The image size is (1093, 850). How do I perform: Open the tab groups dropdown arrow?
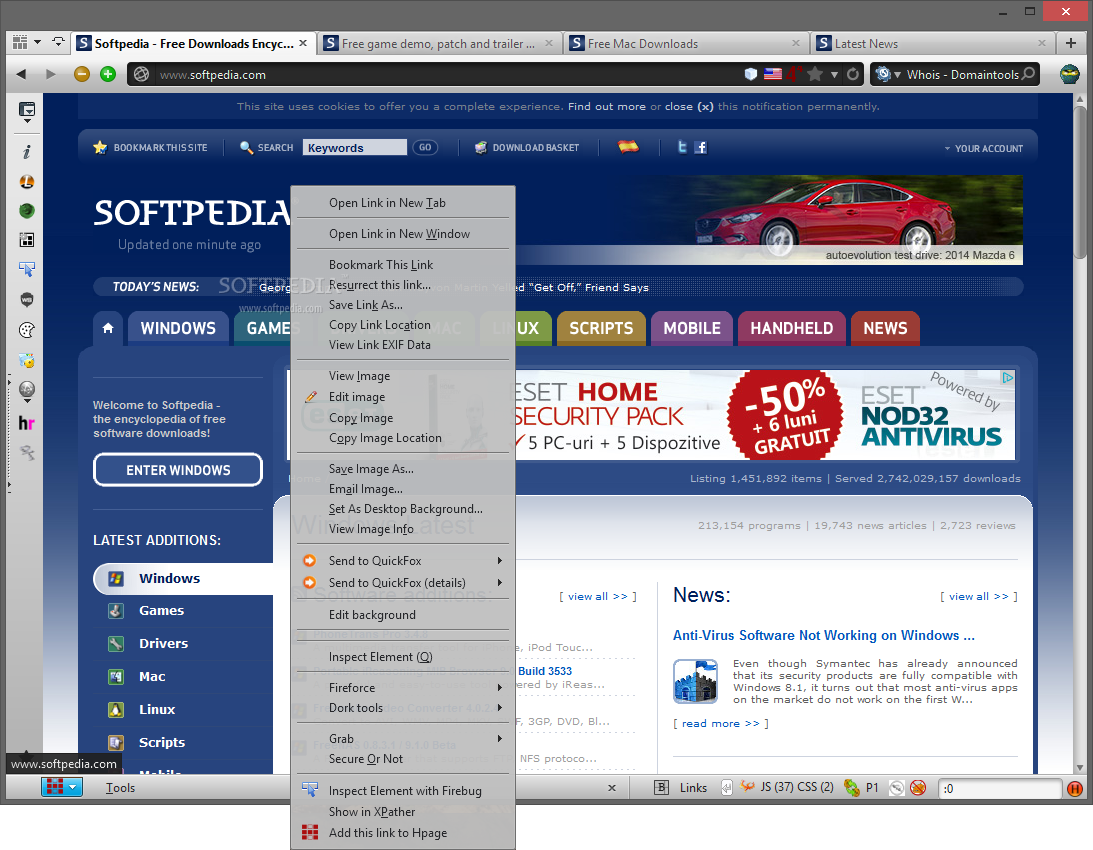point(38,43)
